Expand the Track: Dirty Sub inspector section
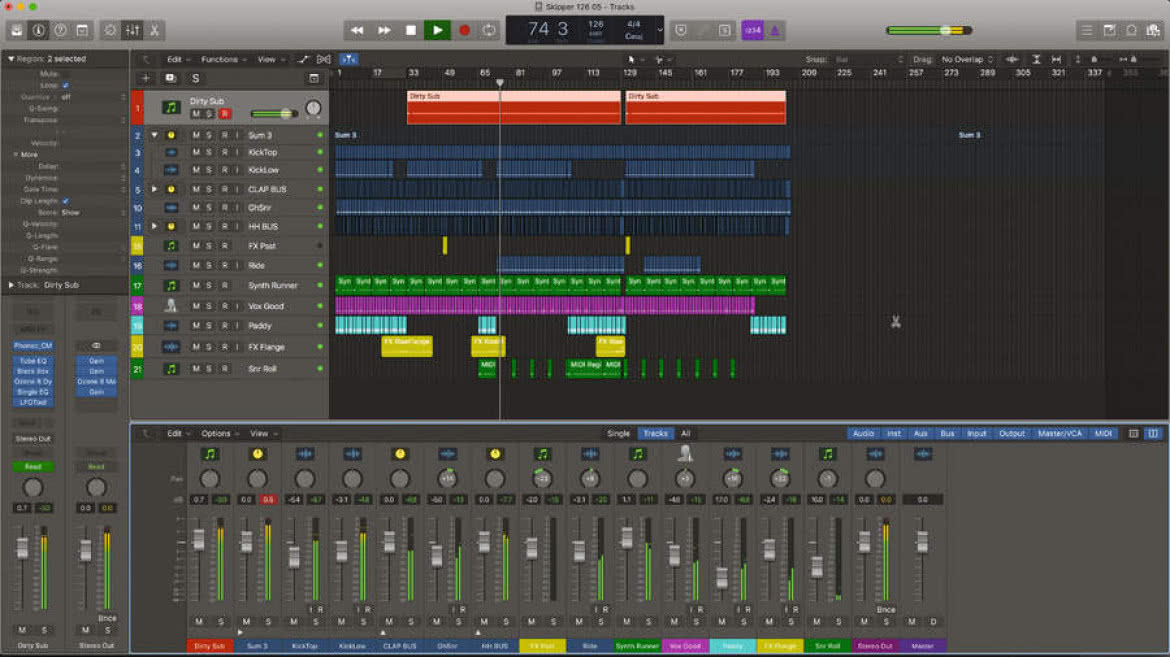Screen dimensions: 1170x657 (x=10, y=284)
